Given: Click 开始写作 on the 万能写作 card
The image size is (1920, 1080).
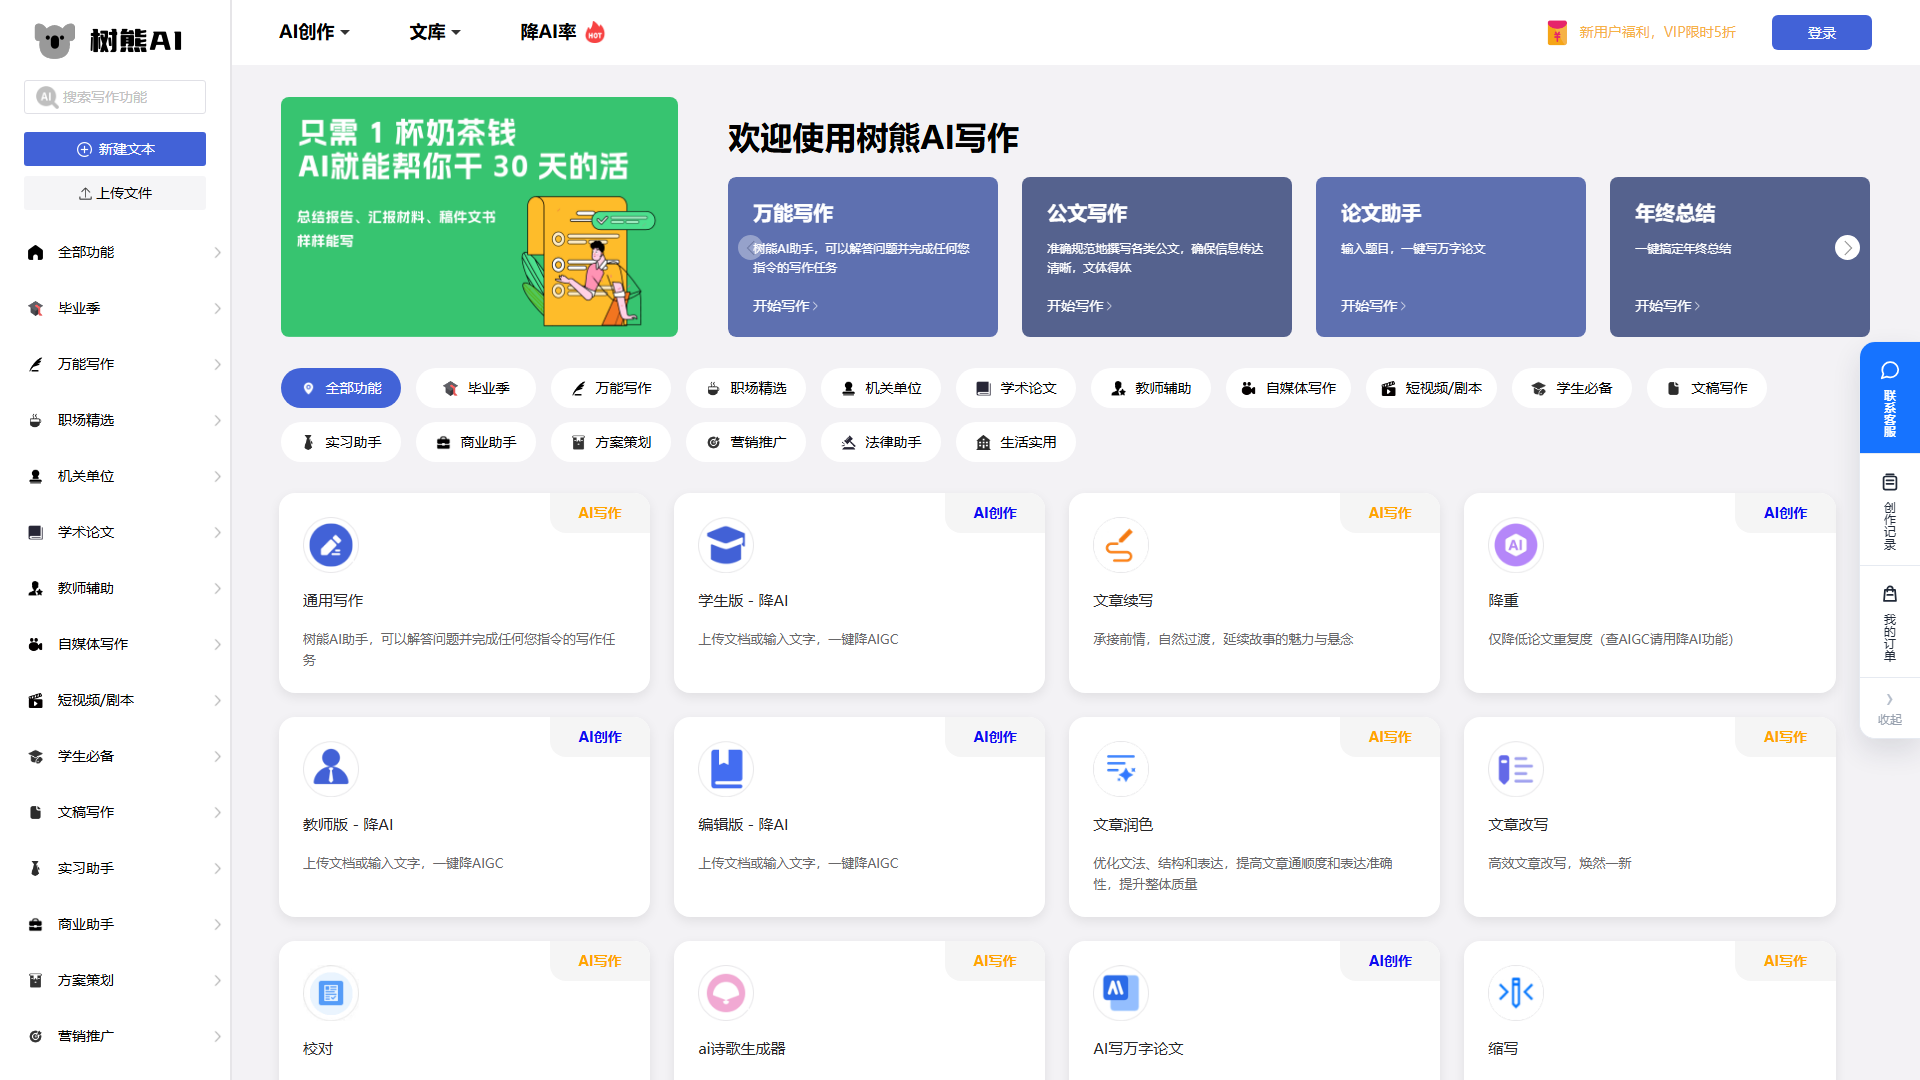Looking at the screenshot, I should (785, 306).
